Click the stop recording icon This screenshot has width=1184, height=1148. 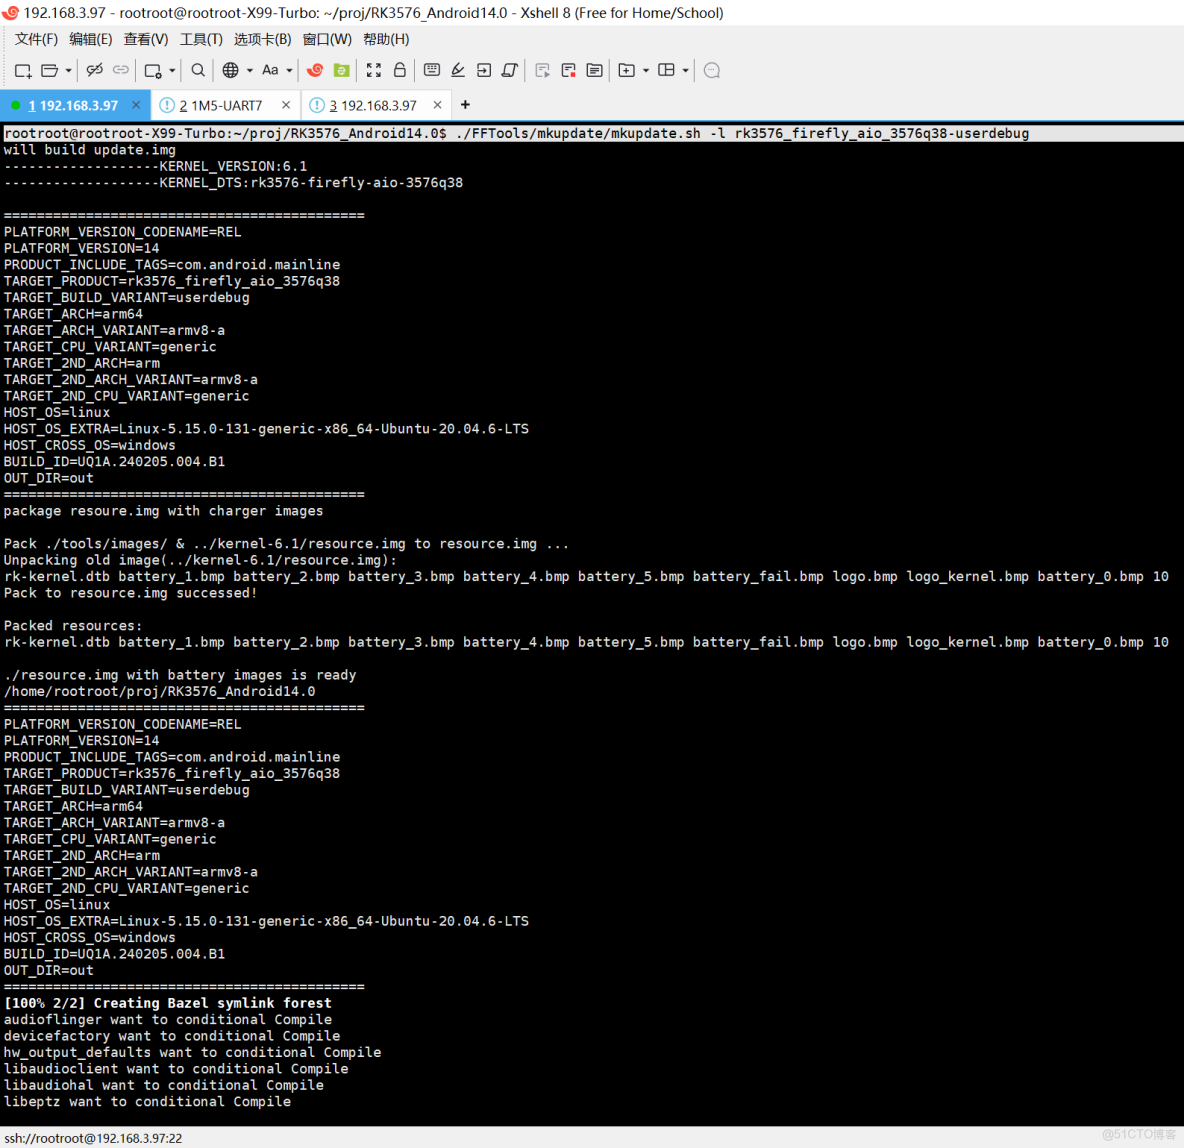click(569, 70)
